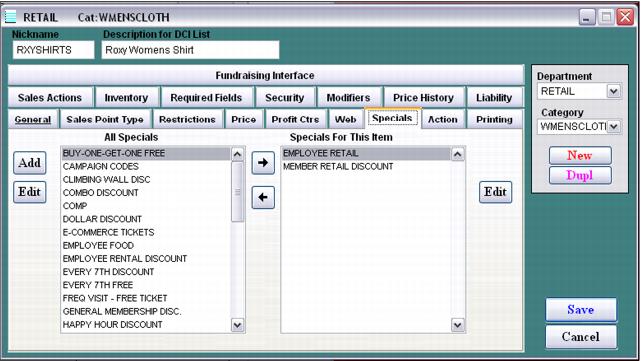The image size is (642, 361).
Task: Select EMPLOYEE RETAIL in item specials
Action: (366, 153)
